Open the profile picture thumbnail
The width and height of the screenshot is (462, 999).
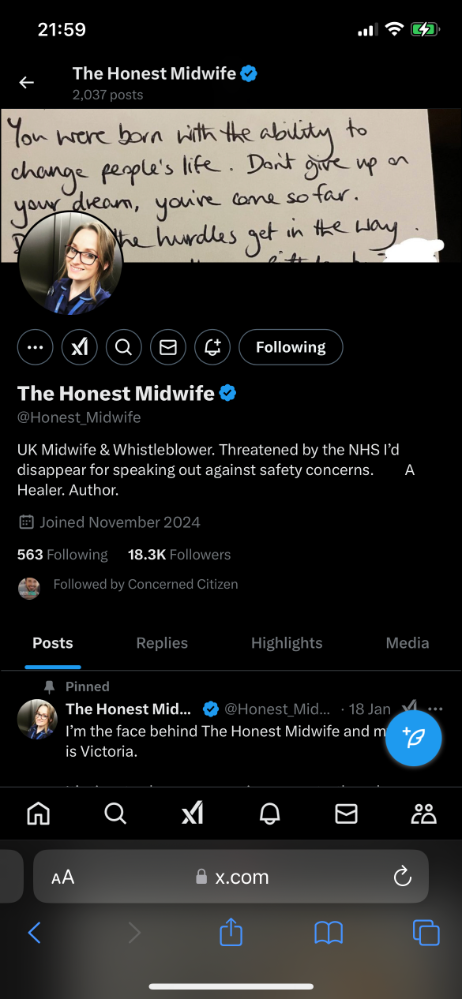click(x=71, y=263)
